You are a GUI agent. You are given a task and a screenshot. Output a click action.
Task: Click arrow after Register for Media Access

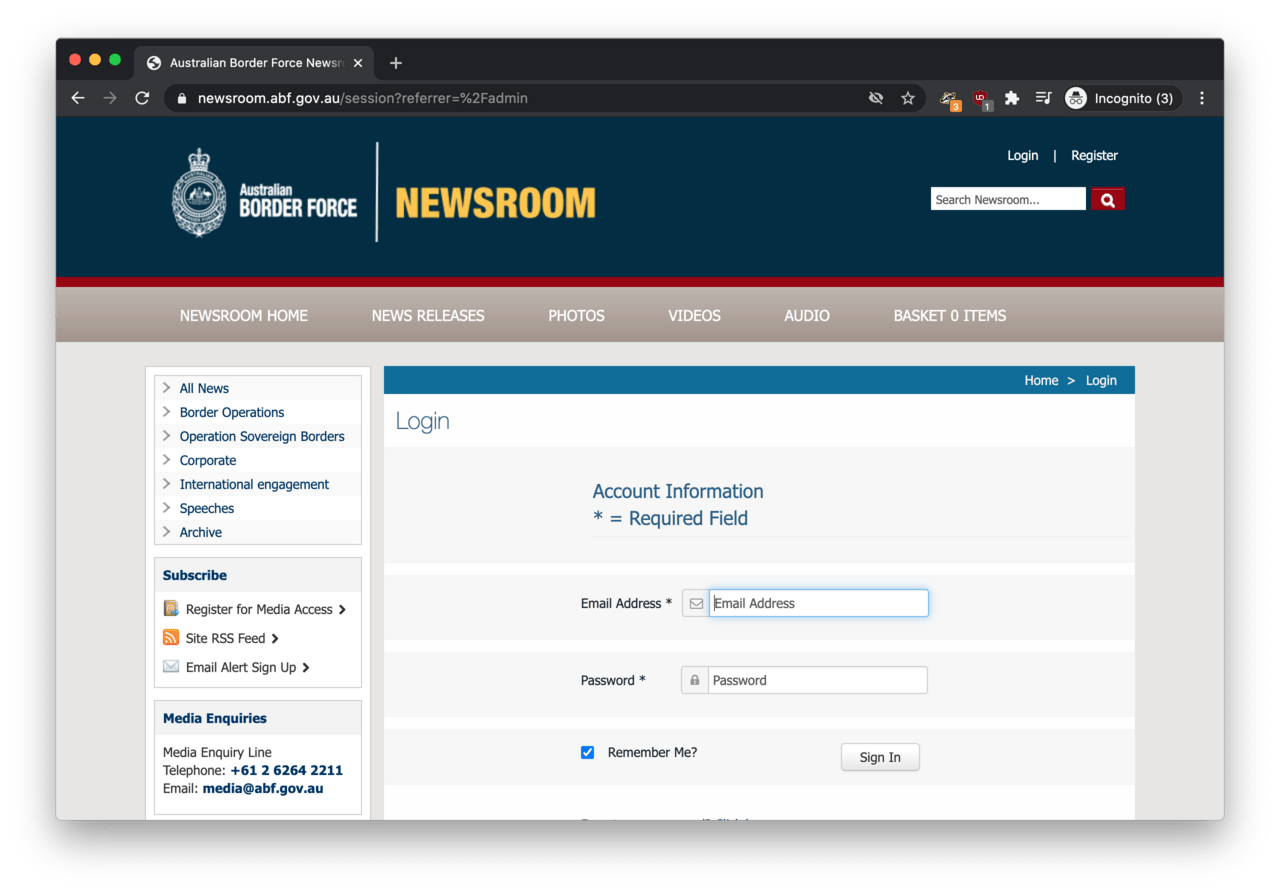coord(342,609)
